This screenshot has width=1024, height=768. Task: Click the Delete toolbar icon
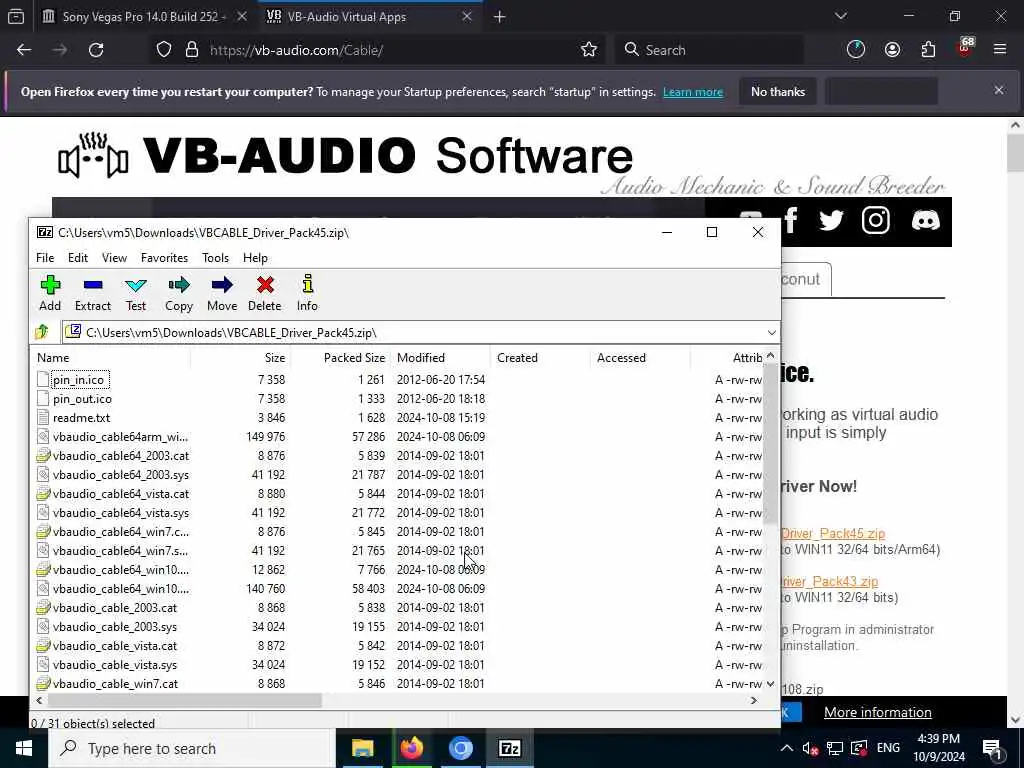click(x=264, y=293)
